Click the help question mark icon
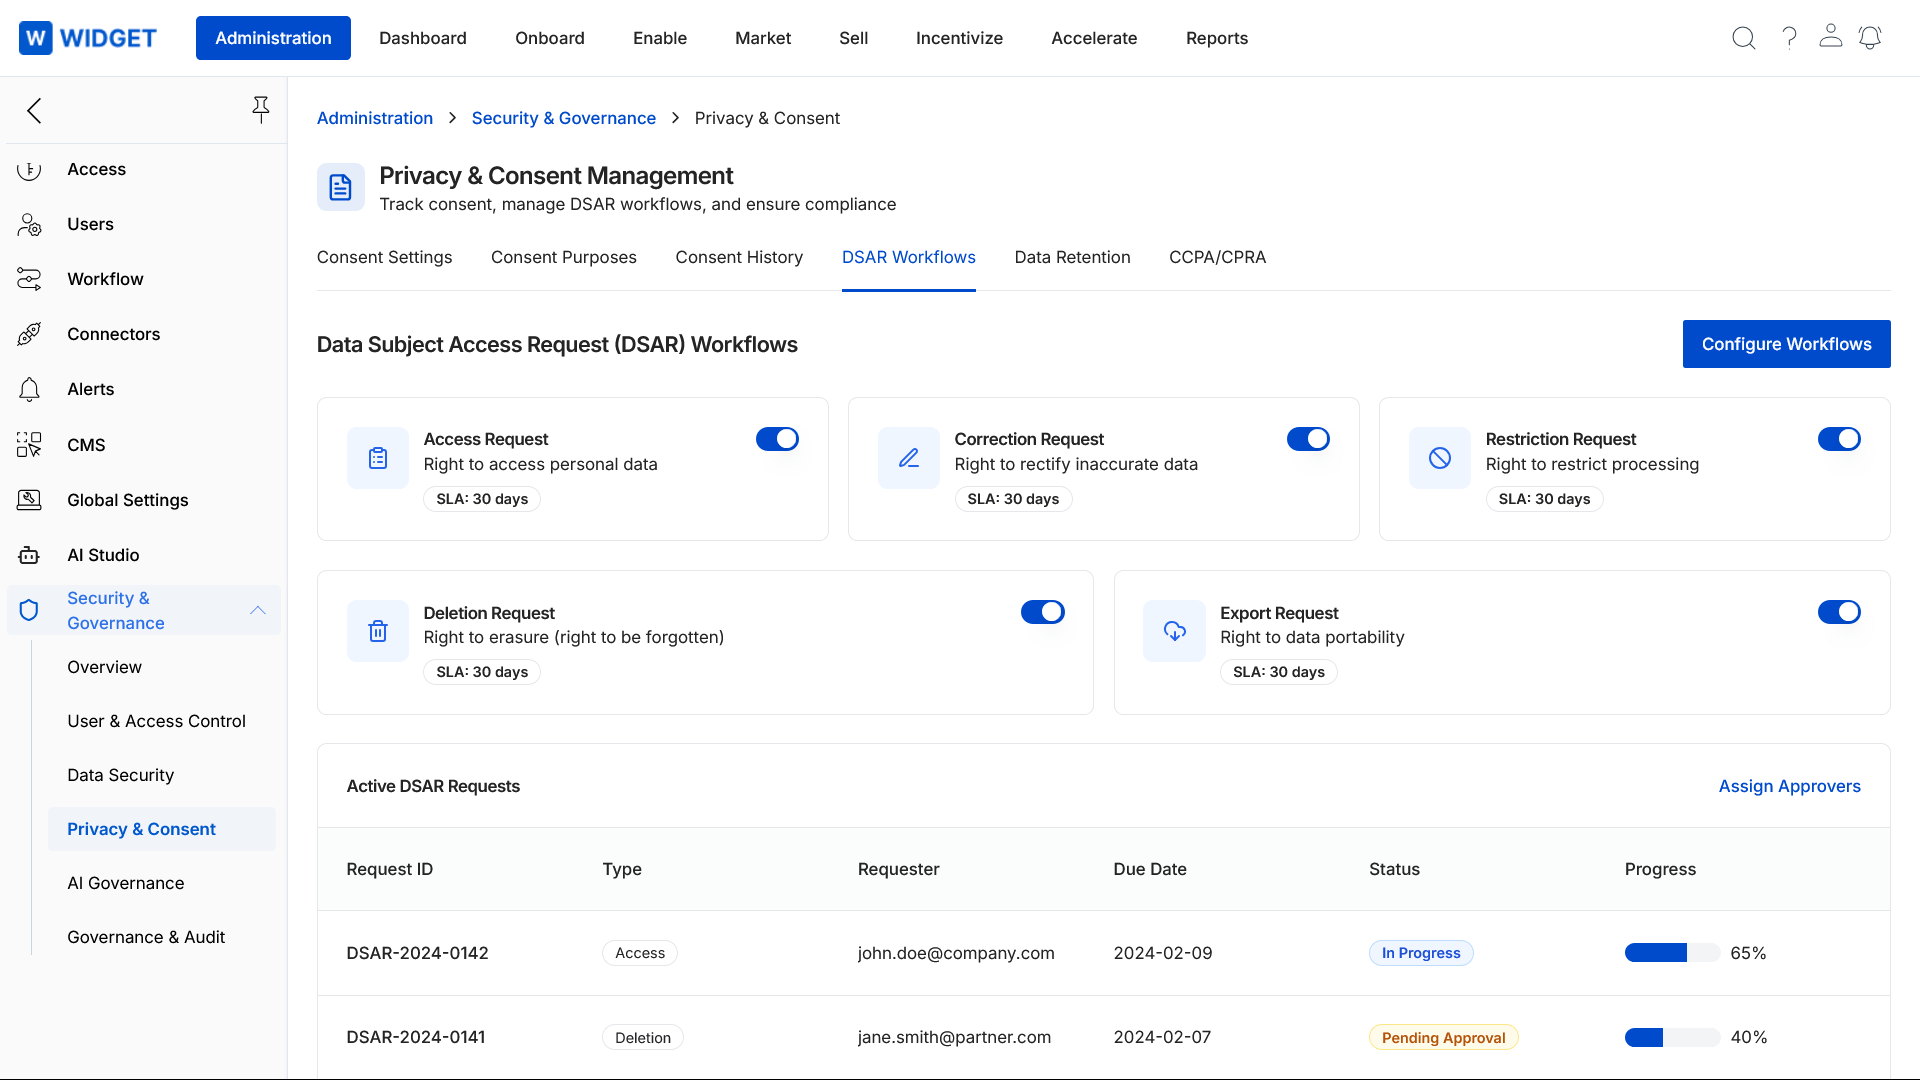This screenshot has width=1920, height=1080. point(1790,37)
